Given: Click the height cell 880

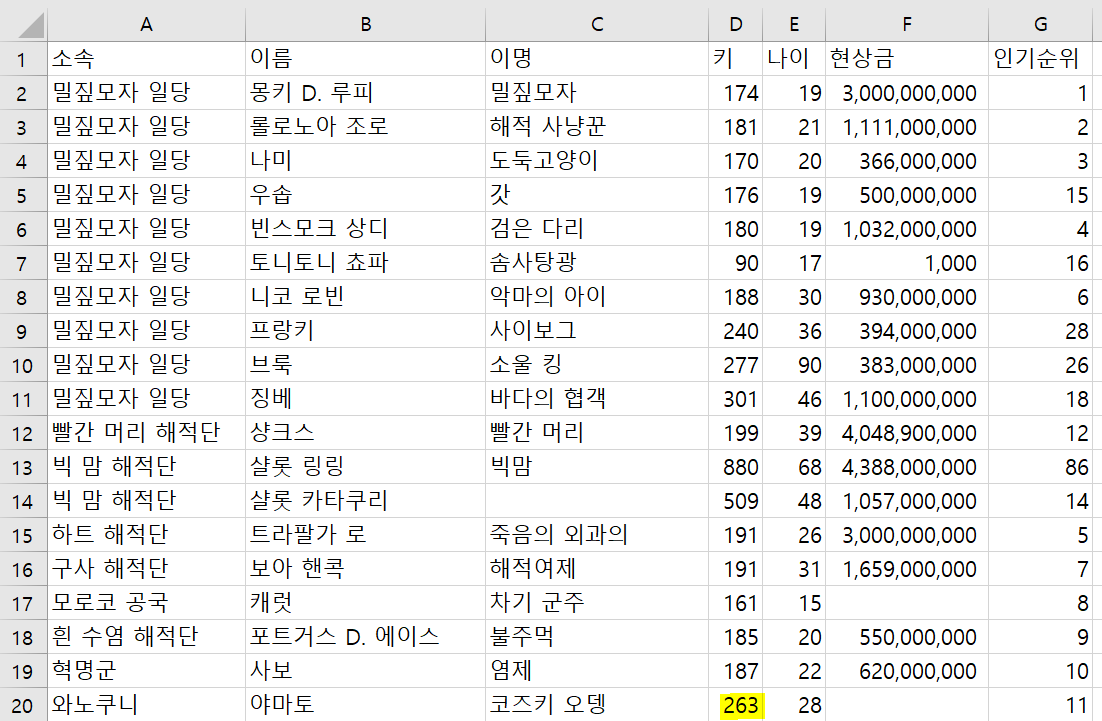Looking at the screenshot, I should point(735,467).
